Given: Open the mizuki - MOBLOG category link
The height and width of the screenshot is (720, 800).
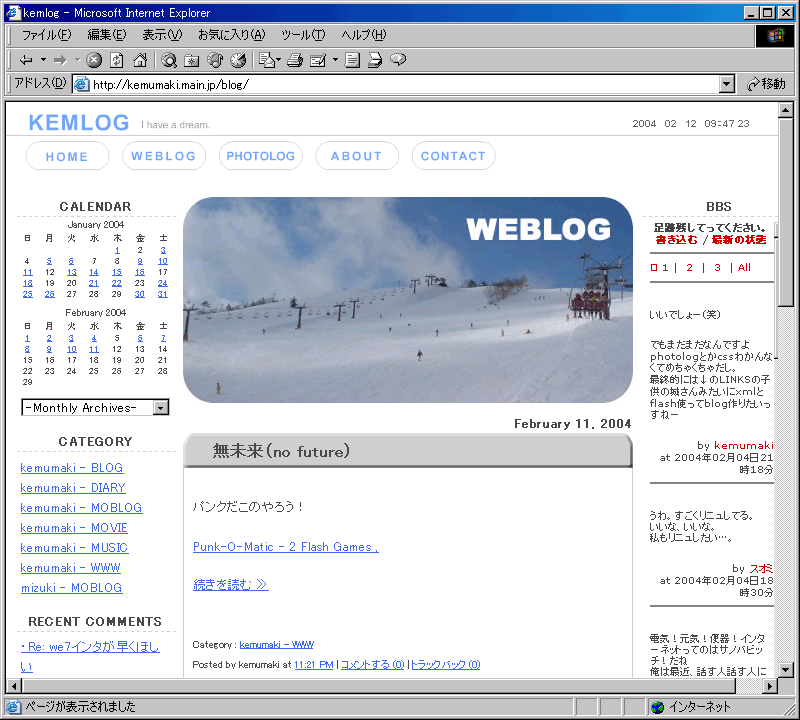Looking at the screenshot, I should point(71,588).
